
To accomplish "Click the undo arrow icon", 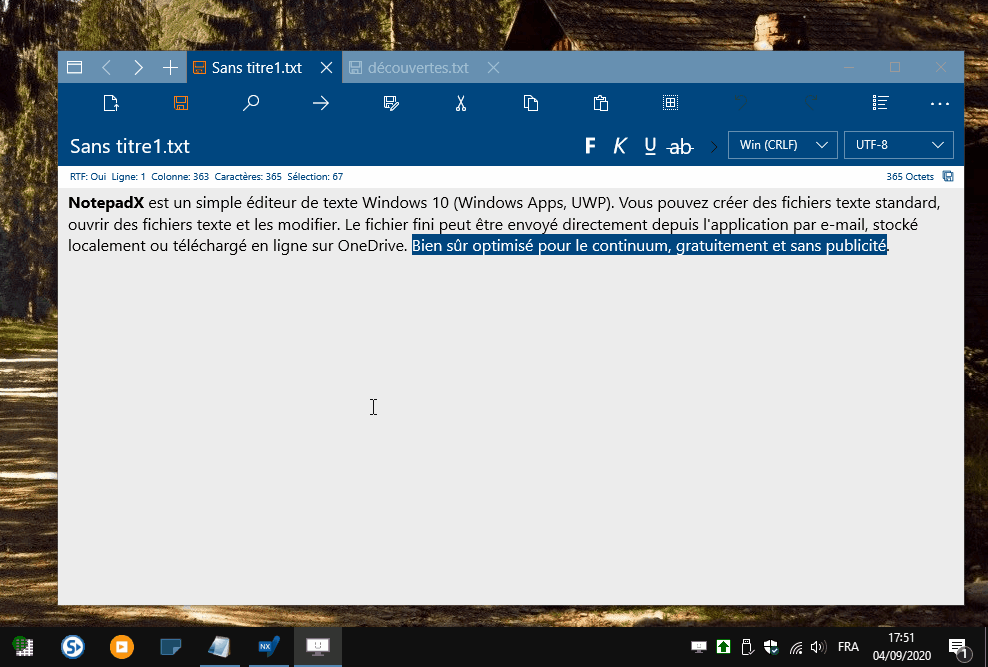I will pos(741,103).
